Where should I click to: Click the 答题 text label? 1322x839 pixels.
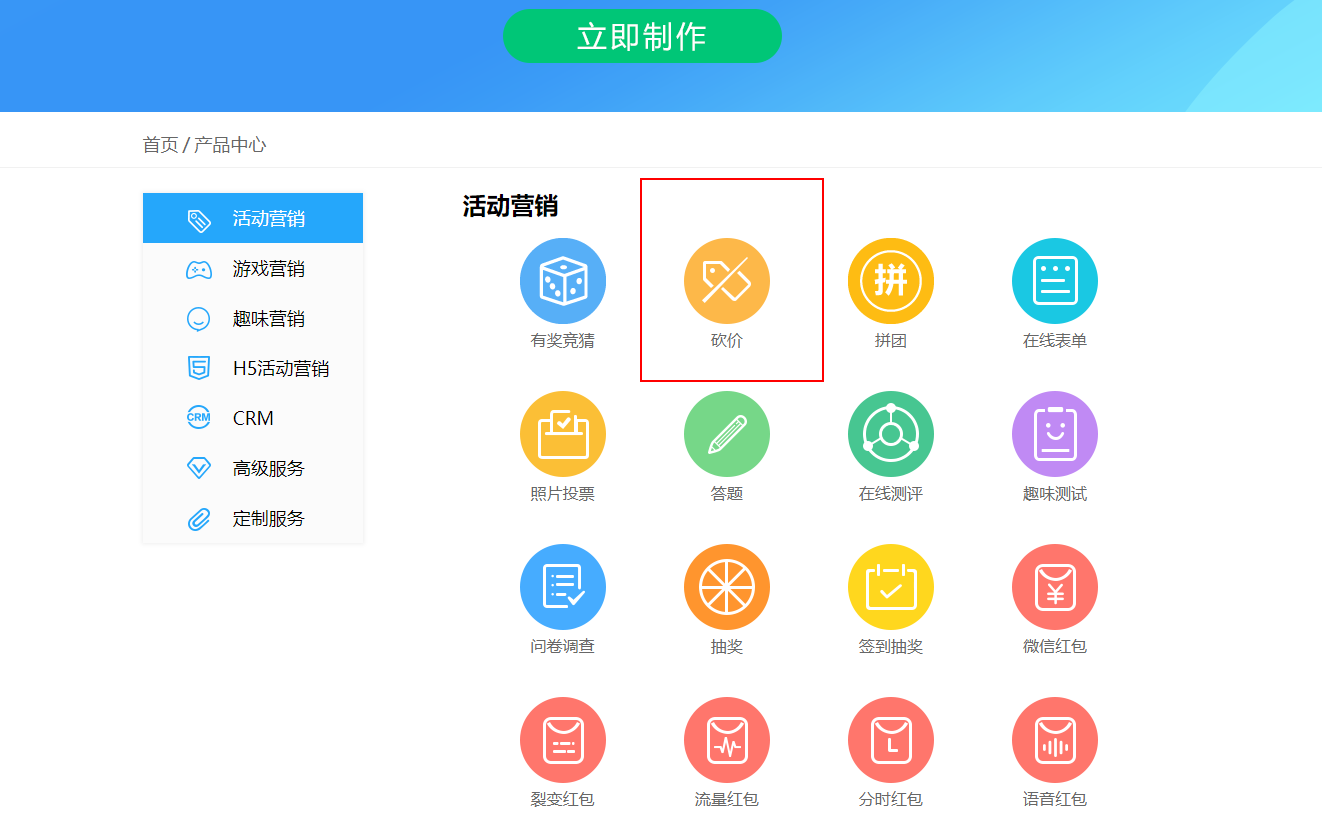point(727,494)
